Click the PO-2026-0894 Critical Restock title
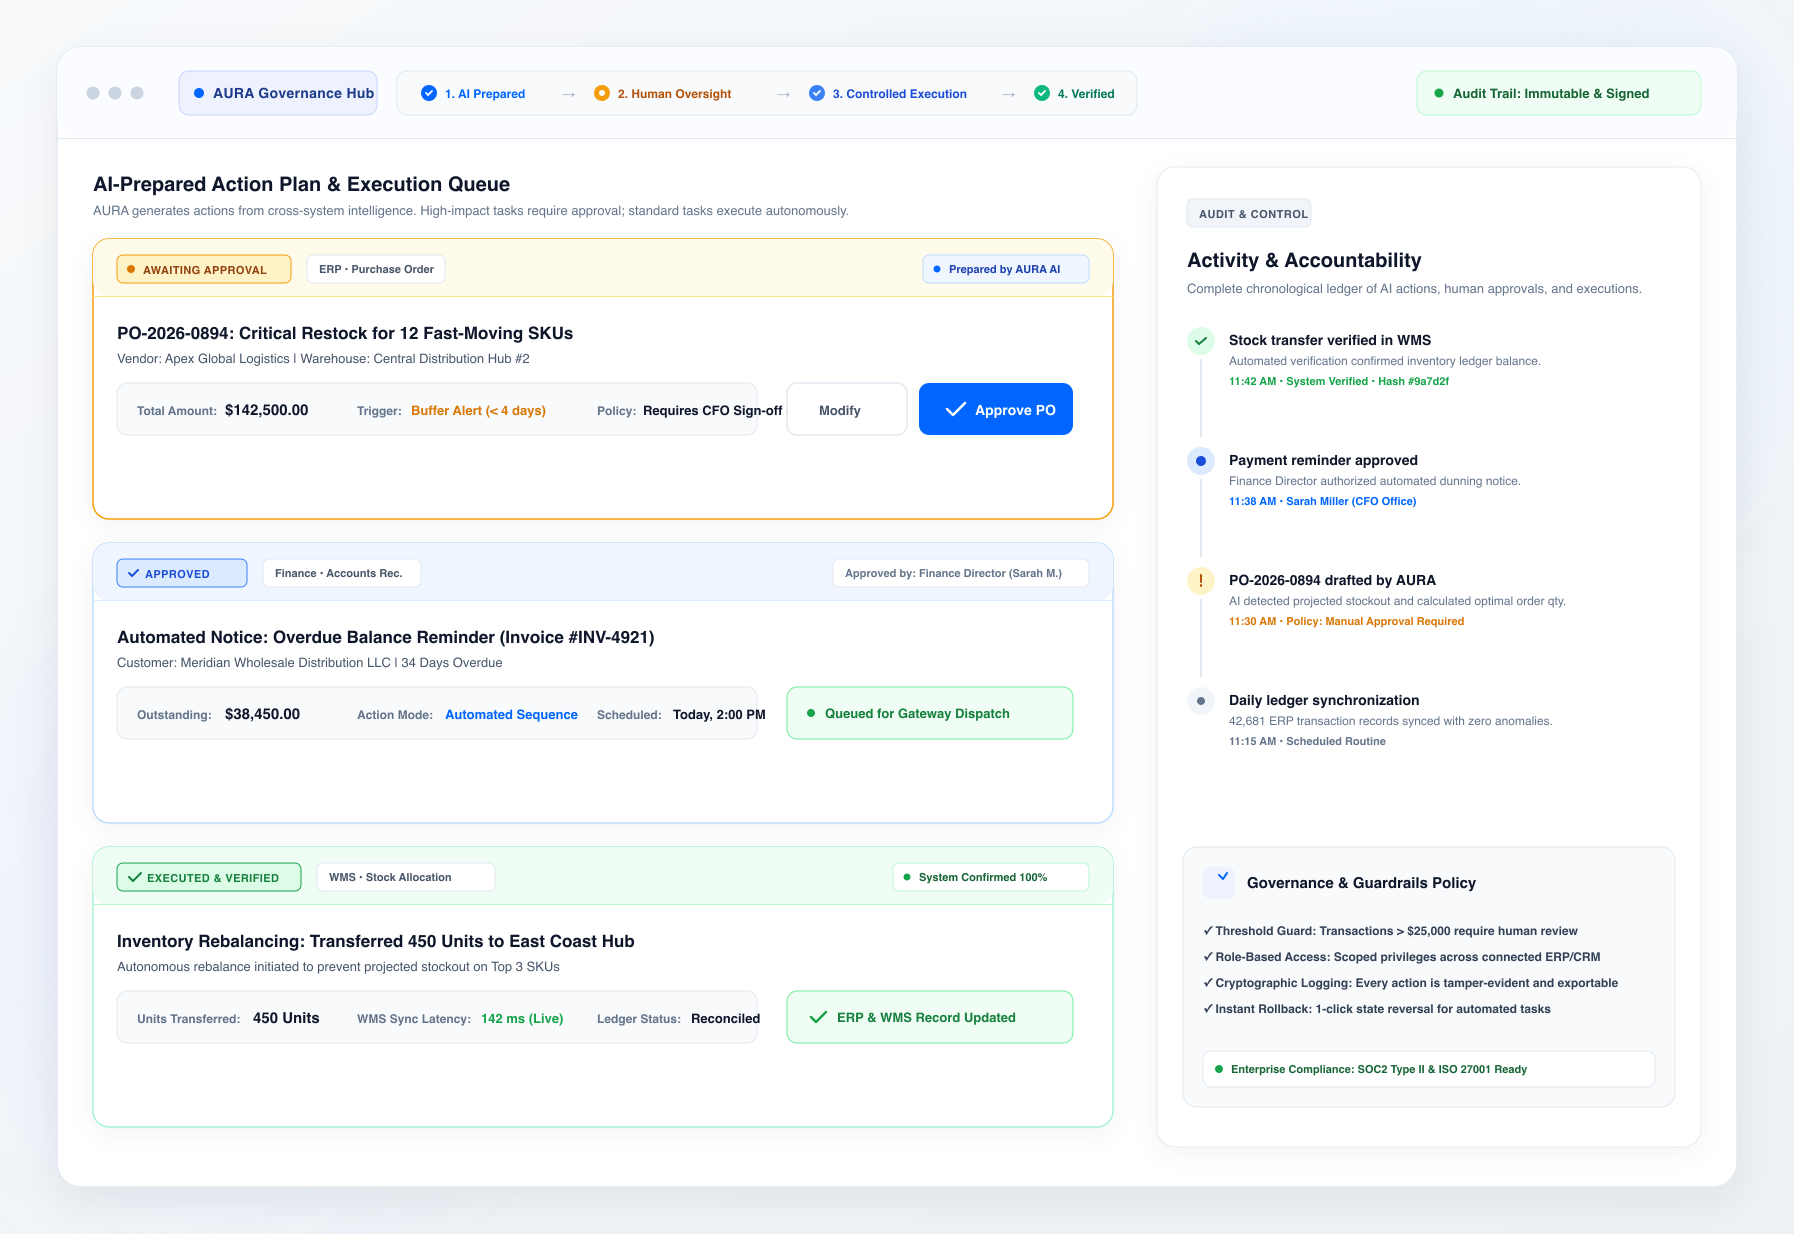1794x1234 pixels. (x=345, y=333)
